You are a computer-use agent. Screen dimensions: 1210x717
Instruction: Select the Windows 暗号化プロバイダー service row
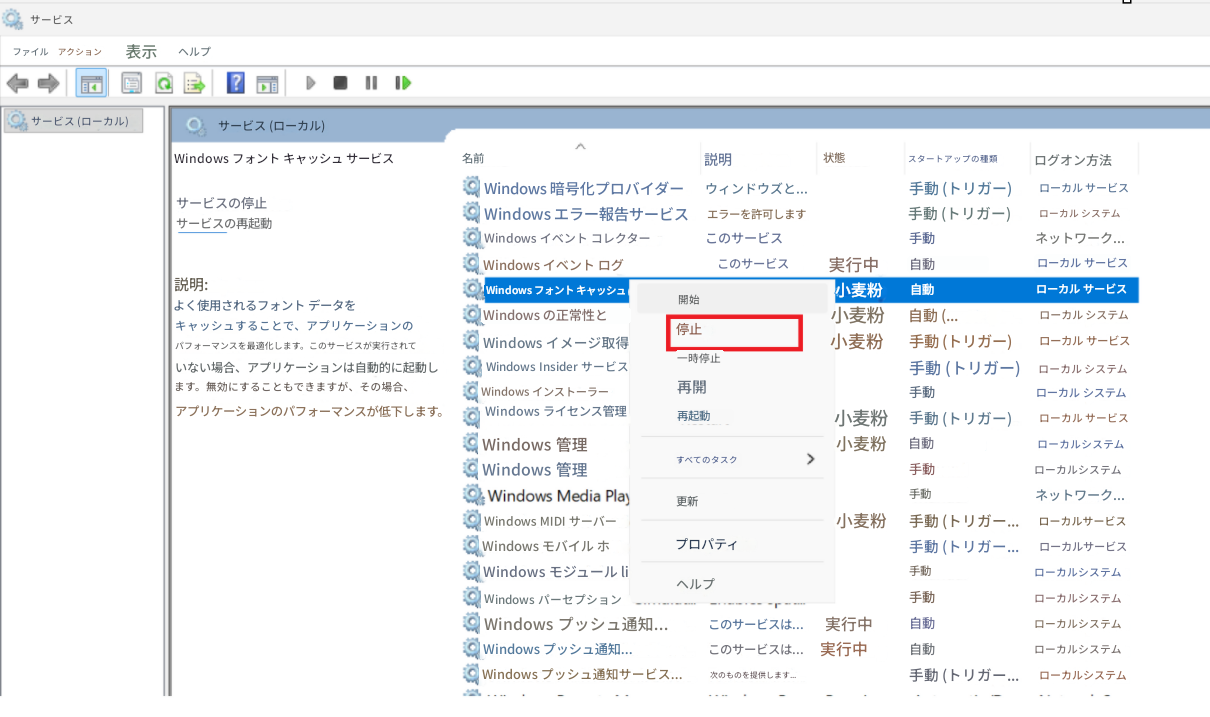coord(800,188)
